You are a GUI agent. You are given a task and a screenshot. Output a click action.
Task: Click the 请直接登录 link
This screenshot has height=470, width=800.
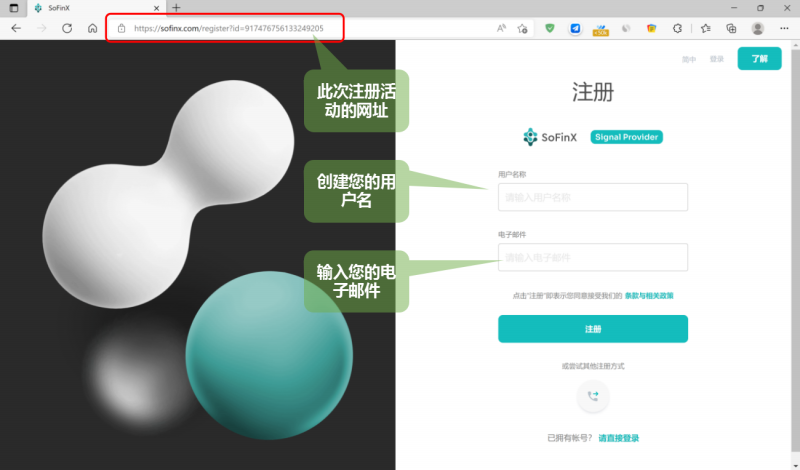tap(618, 438)
